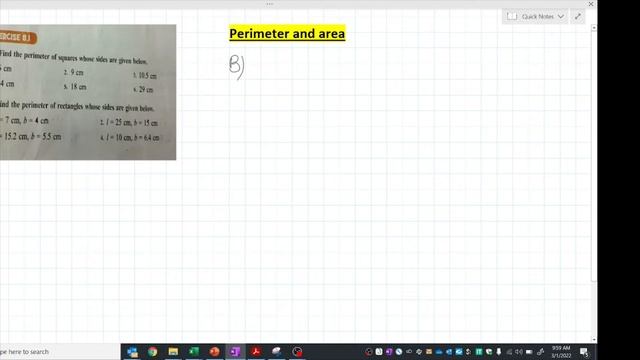Image resolution: width=640 pixels, height=360 pixels.
Task: Click the vertical scrollbar track
Action: (594, 184)
